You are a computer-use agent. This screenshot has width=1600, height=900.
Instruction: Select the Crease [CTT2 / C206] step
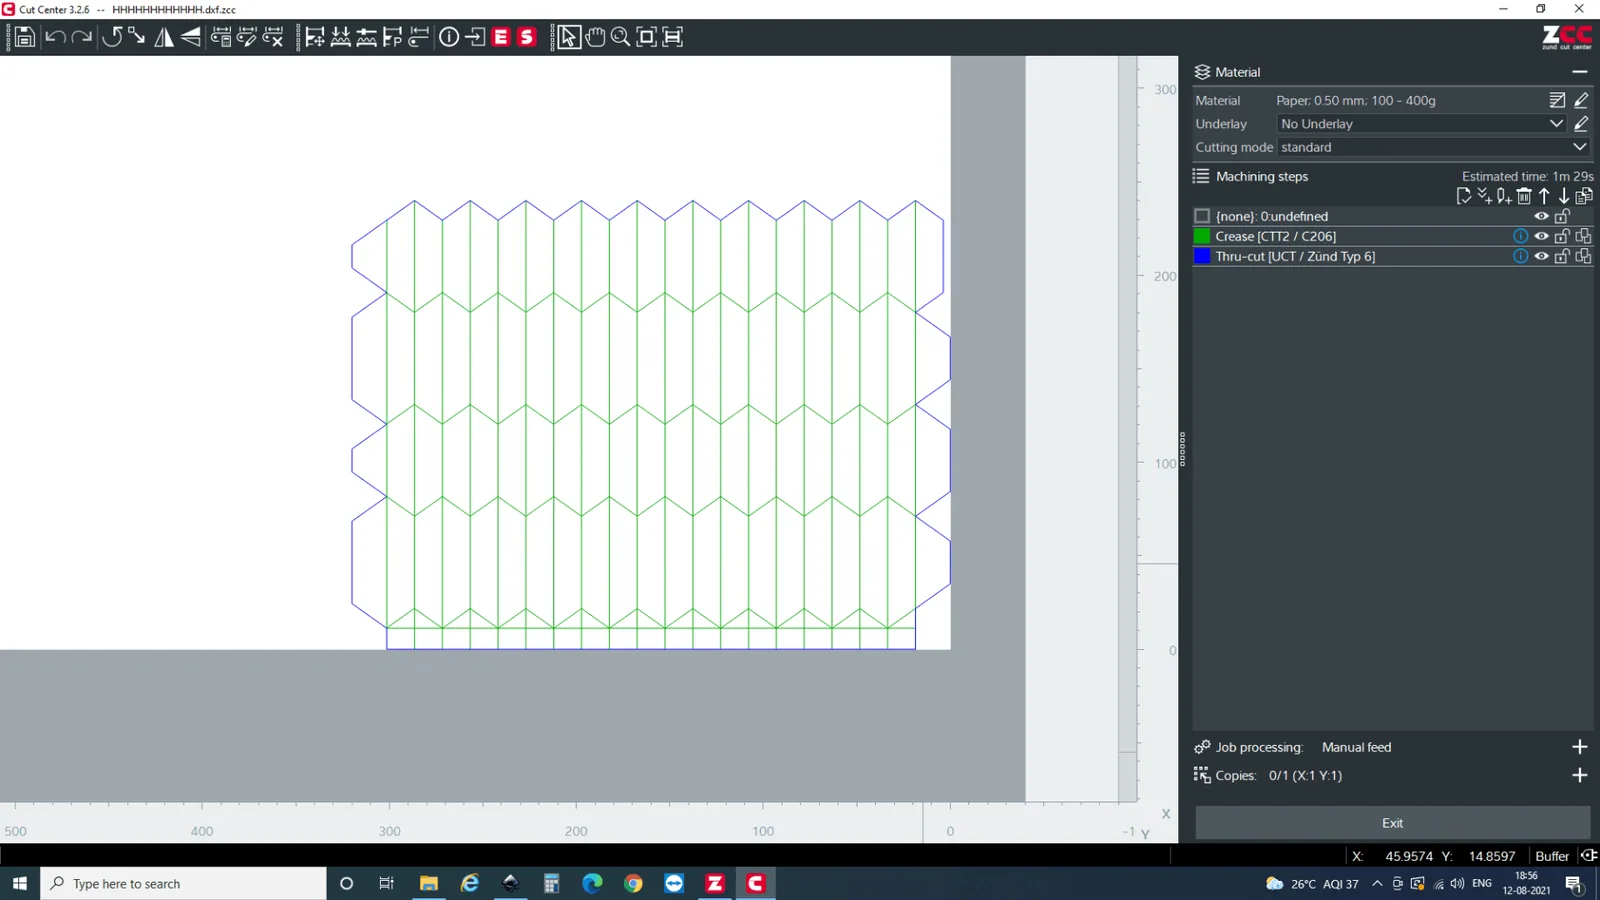[1275, 236]
